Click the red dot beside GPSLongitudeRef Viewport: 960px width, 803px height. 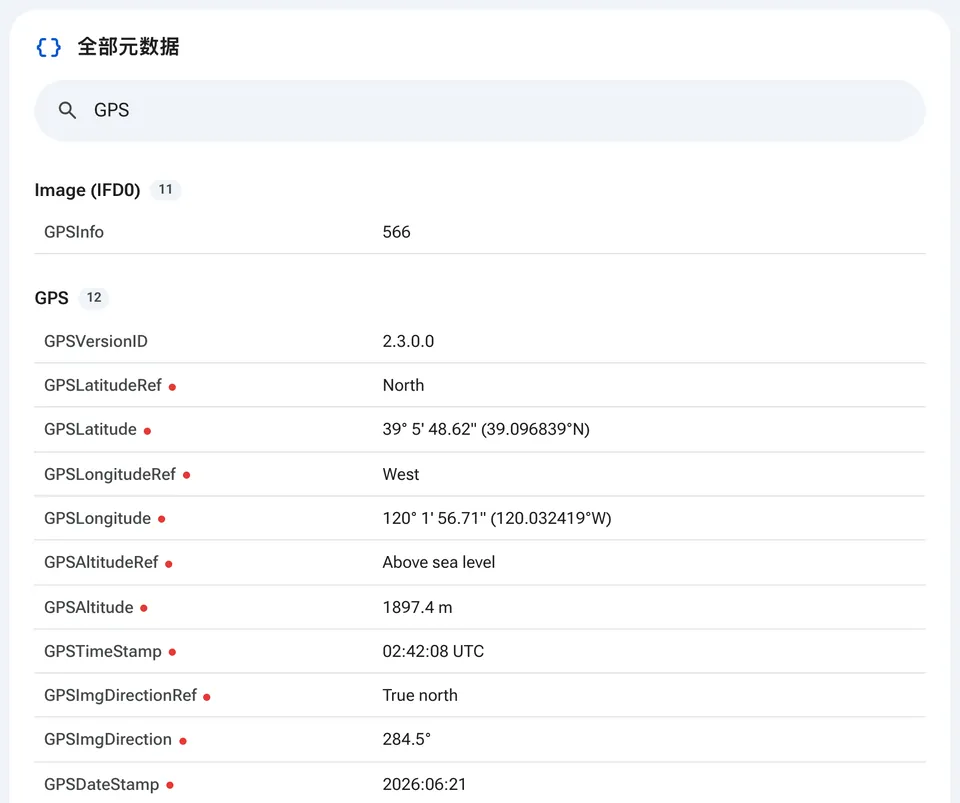point(187,475)
